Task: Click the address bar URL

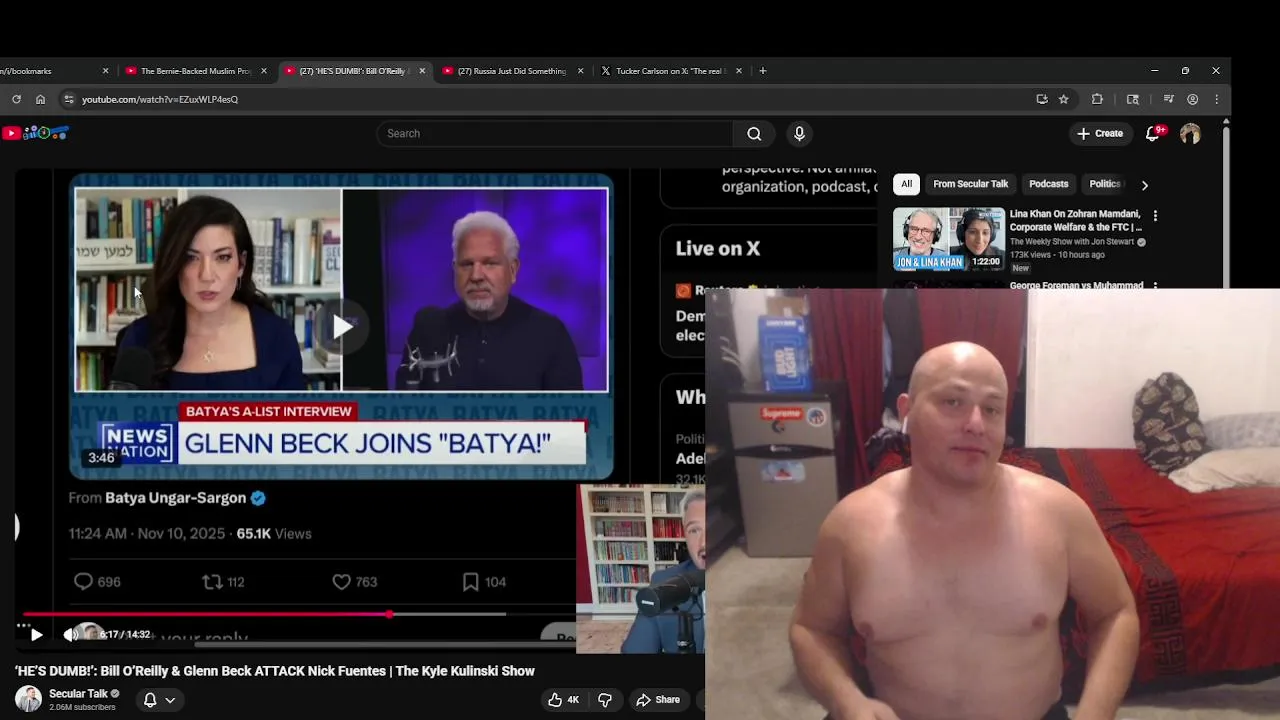Action: pyautogui.click(x=160, y=99)
